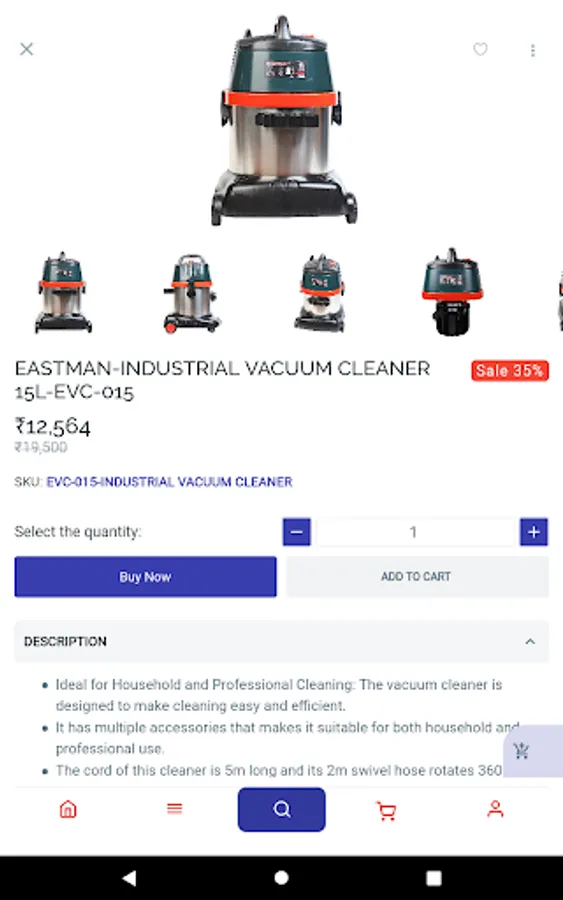Select the quantity input field
The height and width of the screenshot is (900, 563).
coord(414,532)
